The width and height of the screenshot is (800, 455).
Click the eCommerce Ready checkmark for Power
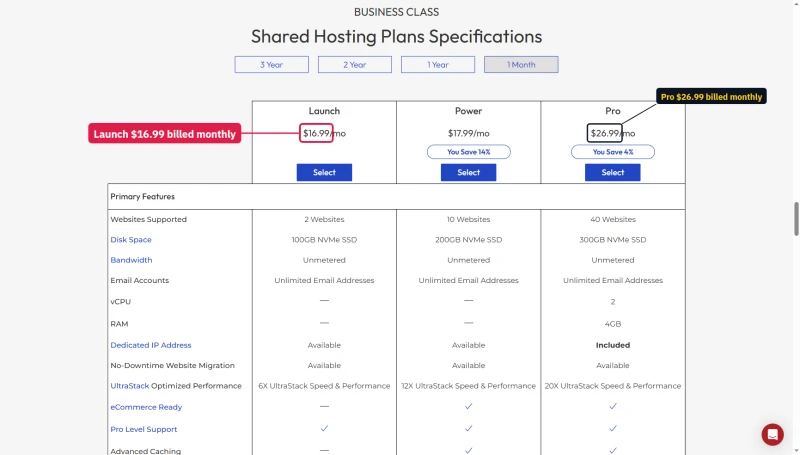[468, 407]
